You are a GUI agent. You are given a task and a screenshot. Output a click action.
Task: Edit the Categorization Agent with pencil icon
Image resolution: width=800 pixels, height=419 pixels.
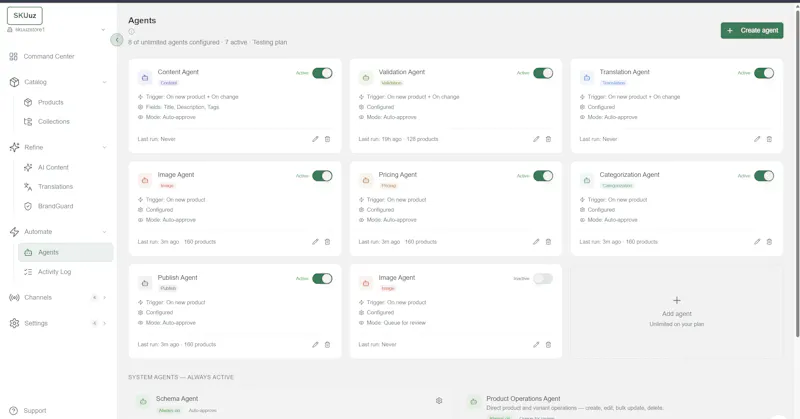tap(757, 241)
